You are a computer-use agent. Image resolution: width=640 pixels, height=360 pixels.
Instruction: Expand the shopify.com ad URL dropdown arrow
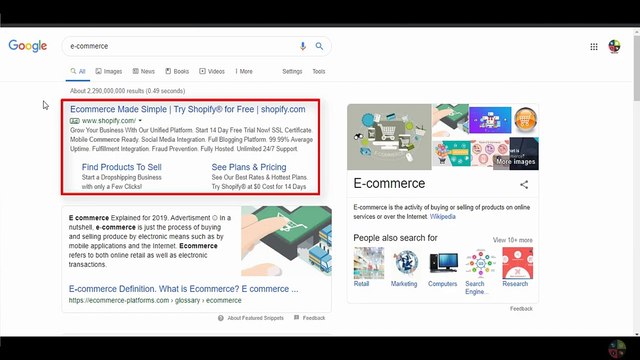(x=140, y=121)
